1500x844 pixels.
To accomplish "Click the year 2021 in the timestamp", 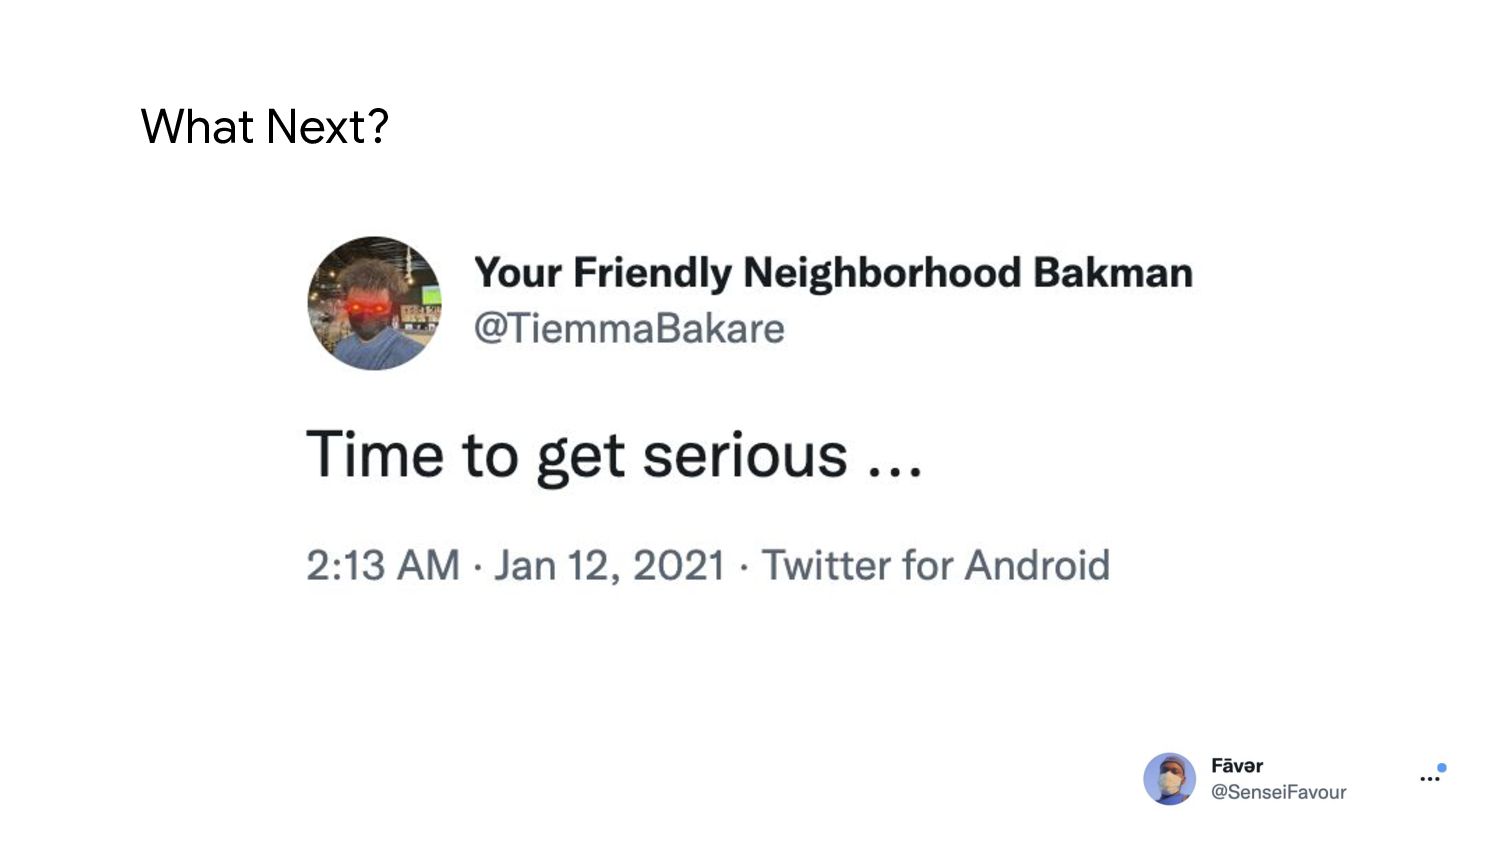I will (x=679, y=565).
